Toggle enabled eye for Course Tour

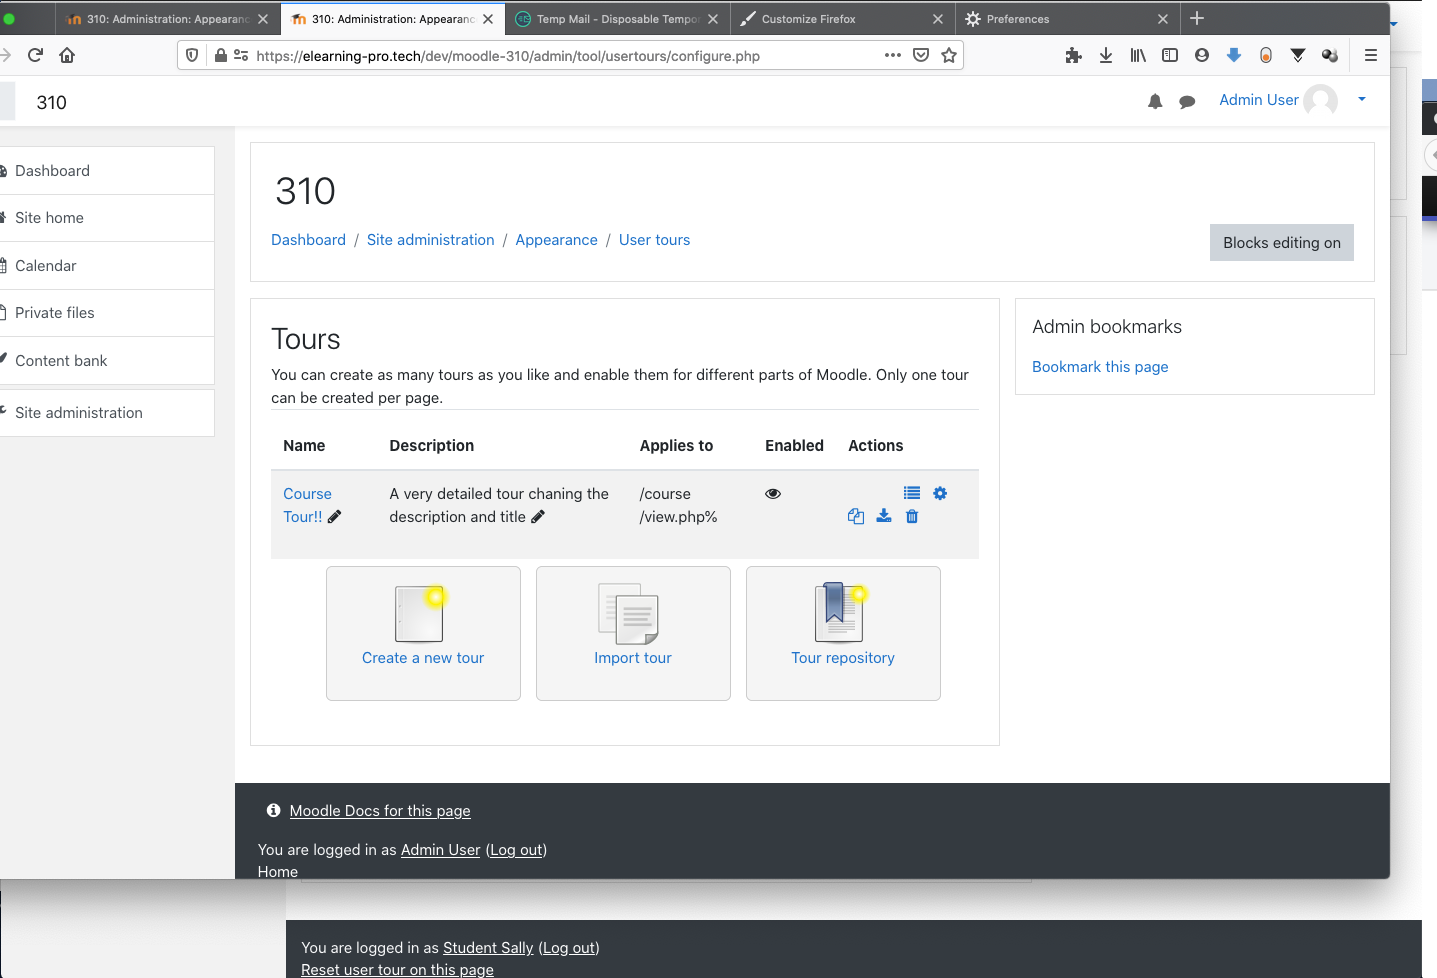tap(773, 493)
